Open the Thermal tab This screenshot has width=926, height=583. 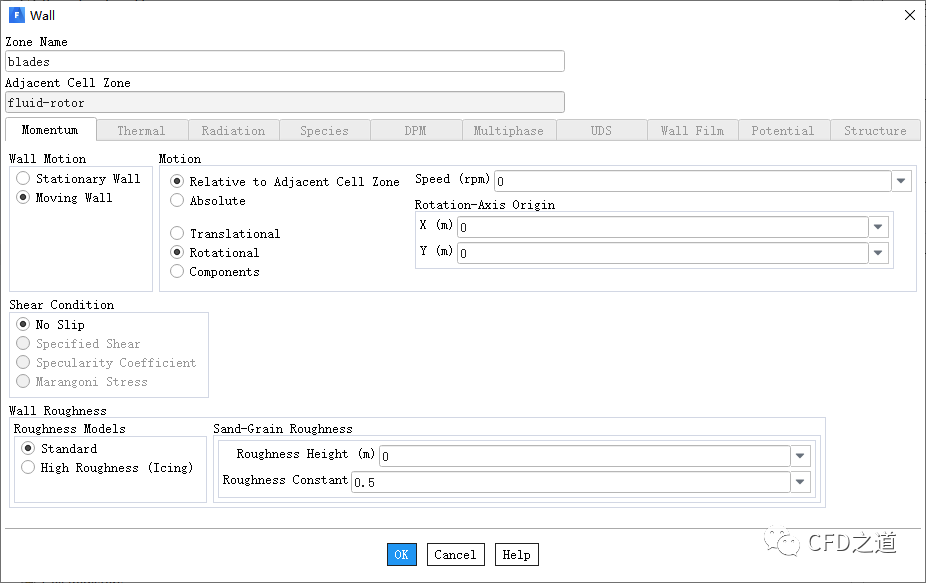click(141, 131)
